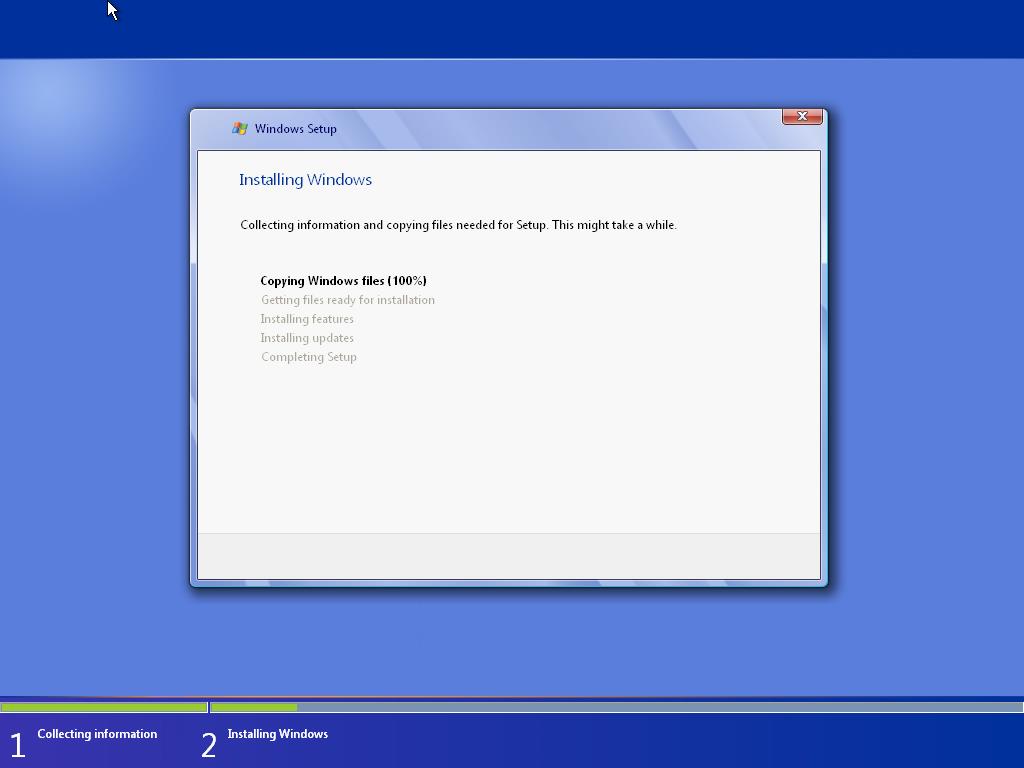Viewport: 1024px width, 768px height.
Task: Click the bottom "Installing Windows" stage label
Action: coord(277,734)
